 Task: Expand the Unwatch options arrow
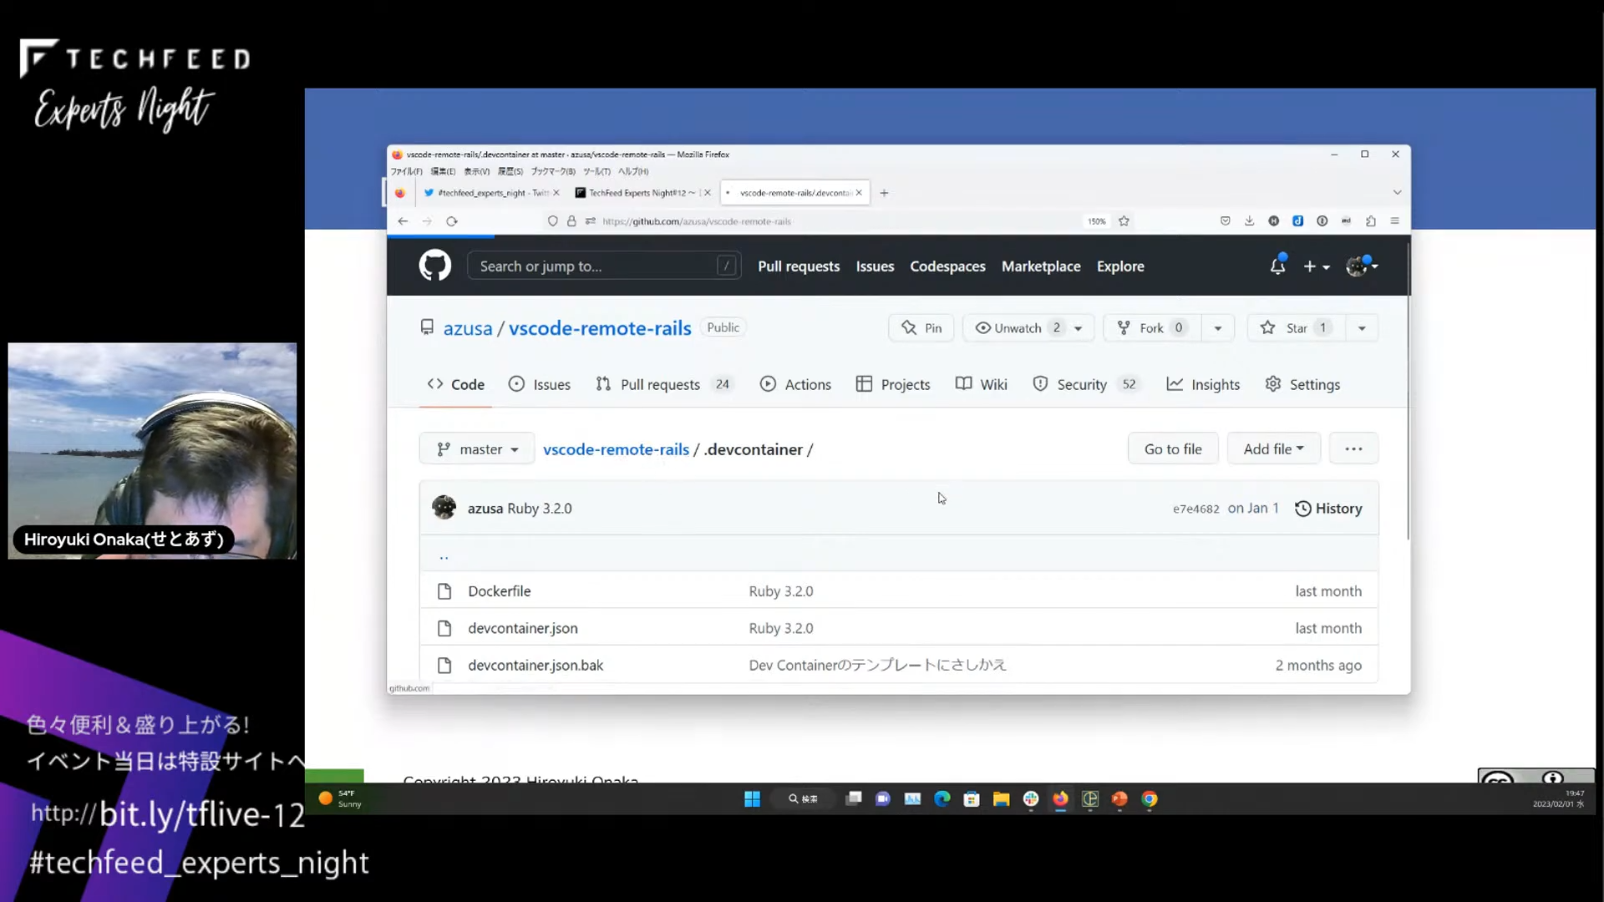click(x=1079, y=328)
